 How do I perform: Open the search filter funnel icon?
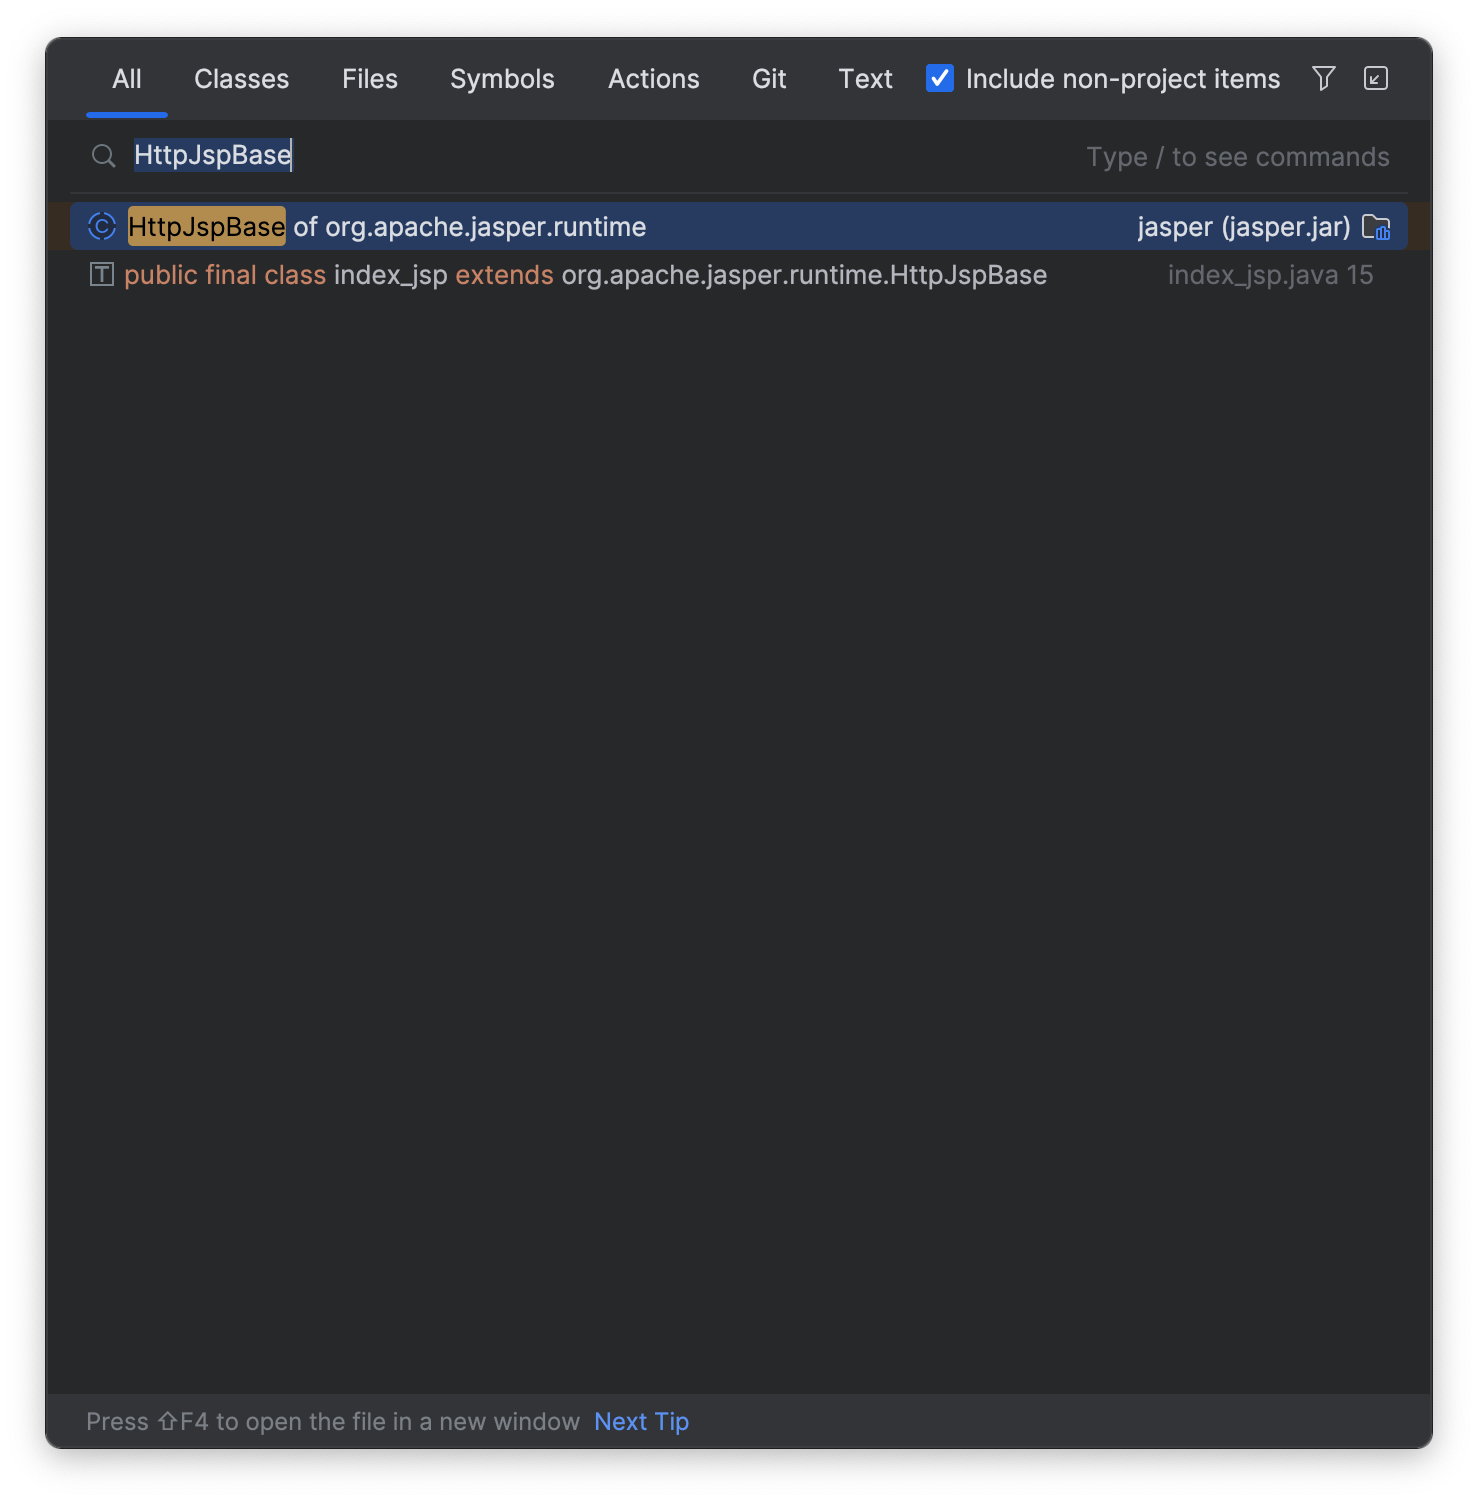1322,78
